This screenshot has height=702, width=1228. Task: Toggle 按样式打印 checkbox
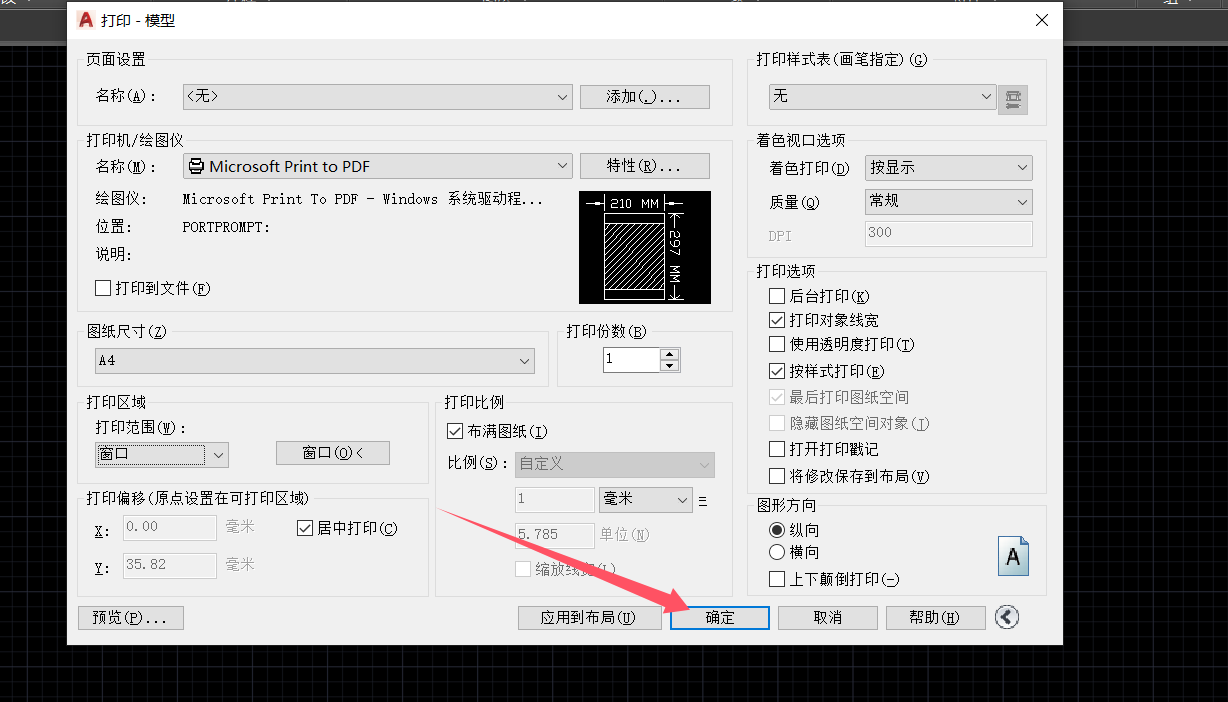point(777,371)
